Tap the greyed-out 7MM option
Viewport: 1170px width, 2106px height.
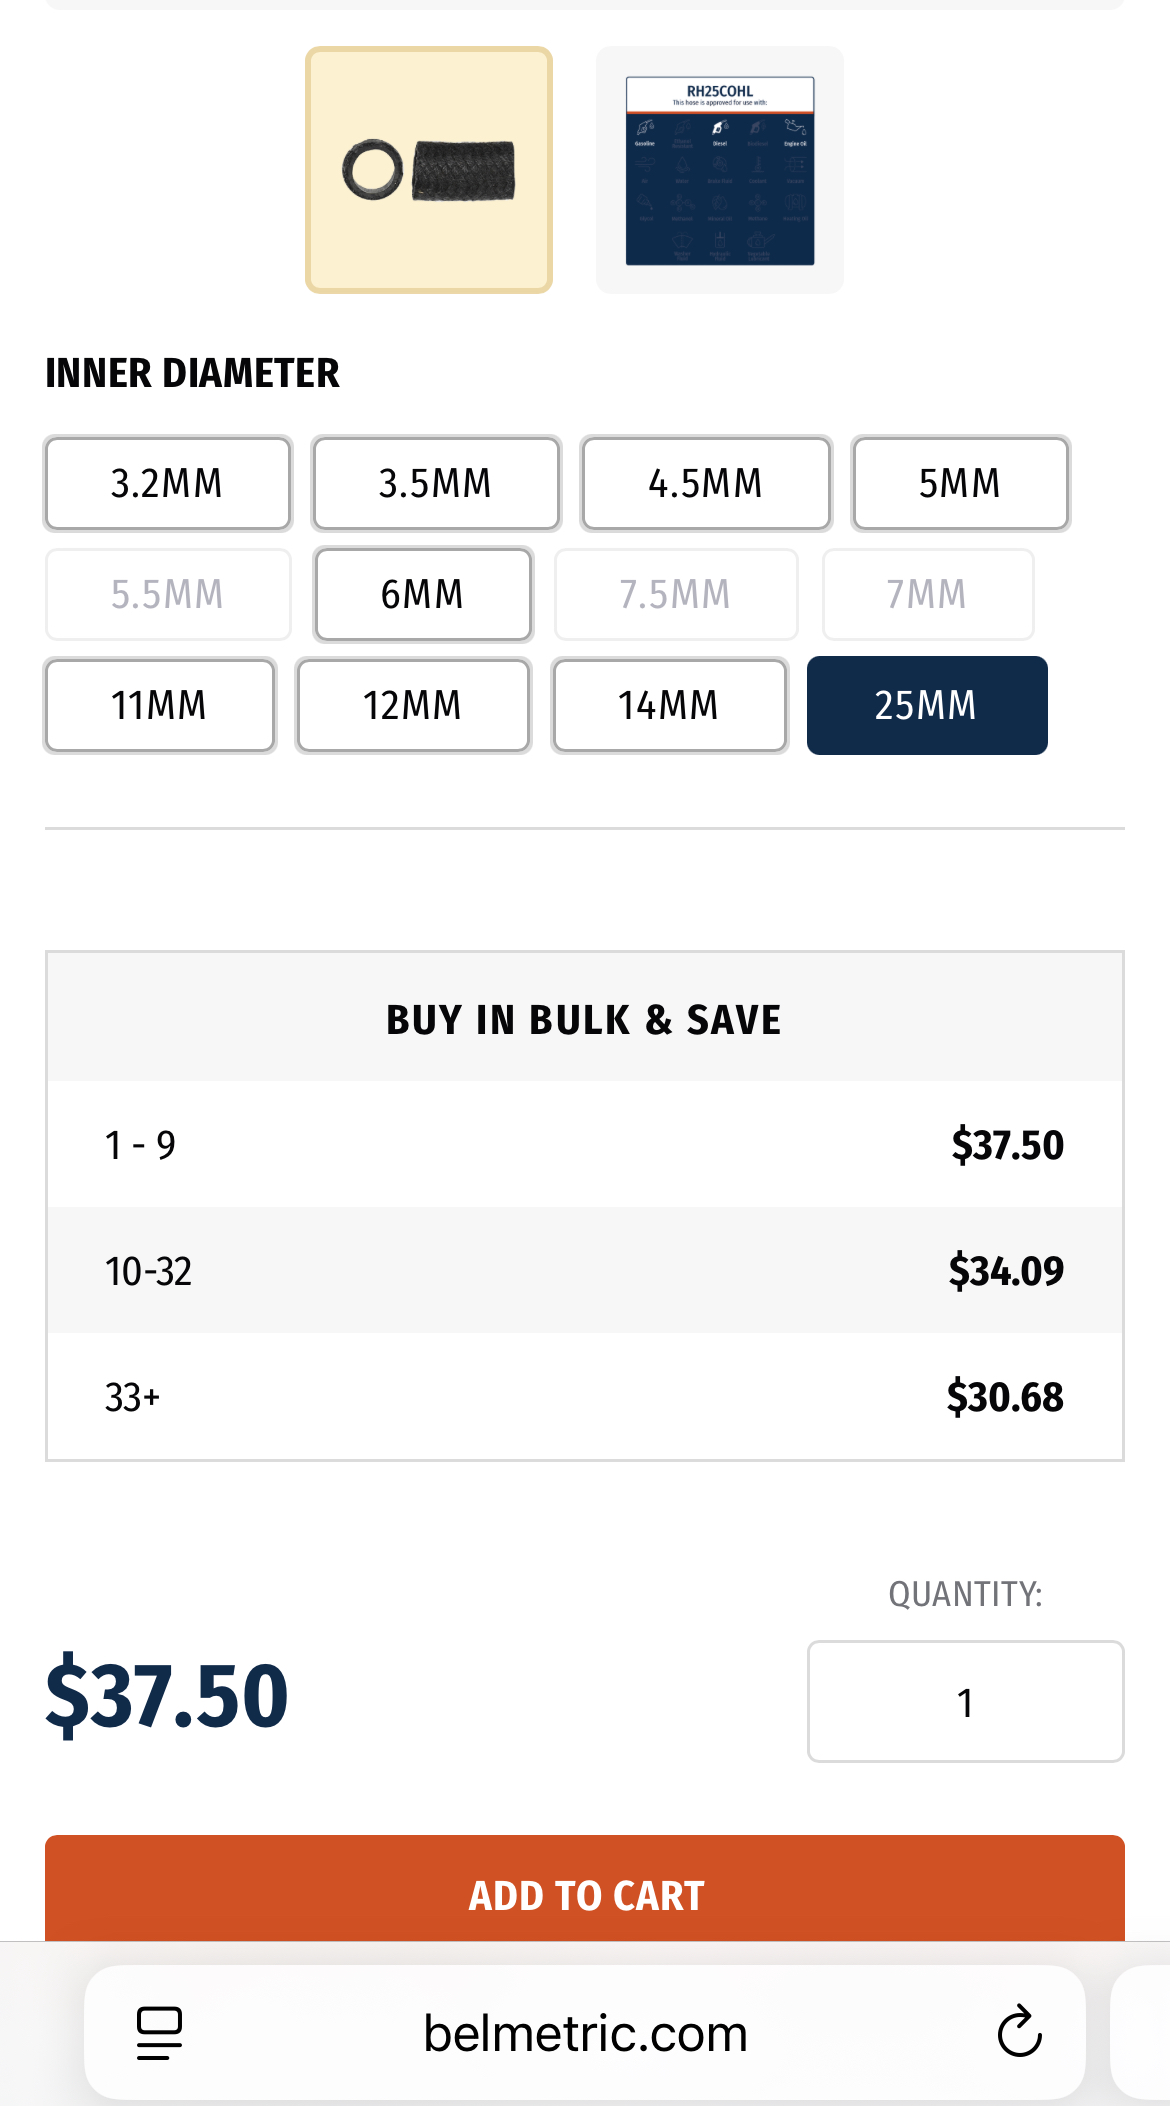pyautogui.click(x=927, y=595)
